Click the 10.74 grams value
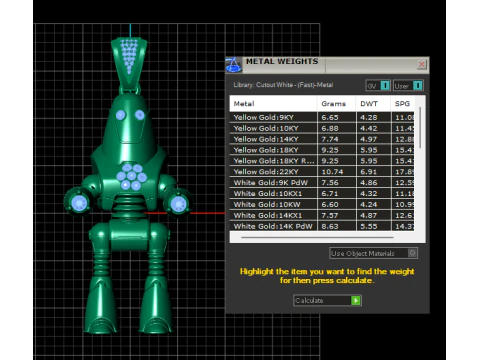 click(332, 172)
